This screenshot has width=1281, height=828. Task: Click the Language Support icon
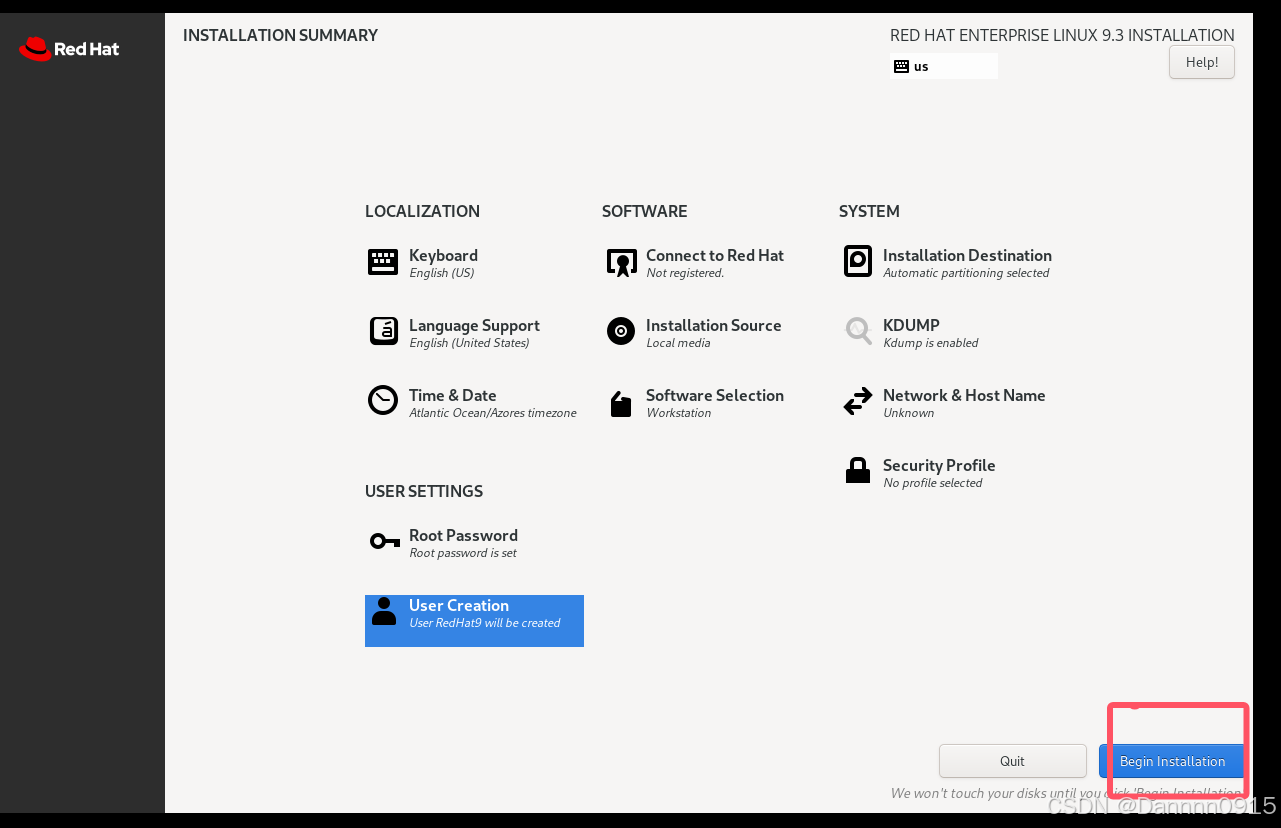tap(383, 331)
